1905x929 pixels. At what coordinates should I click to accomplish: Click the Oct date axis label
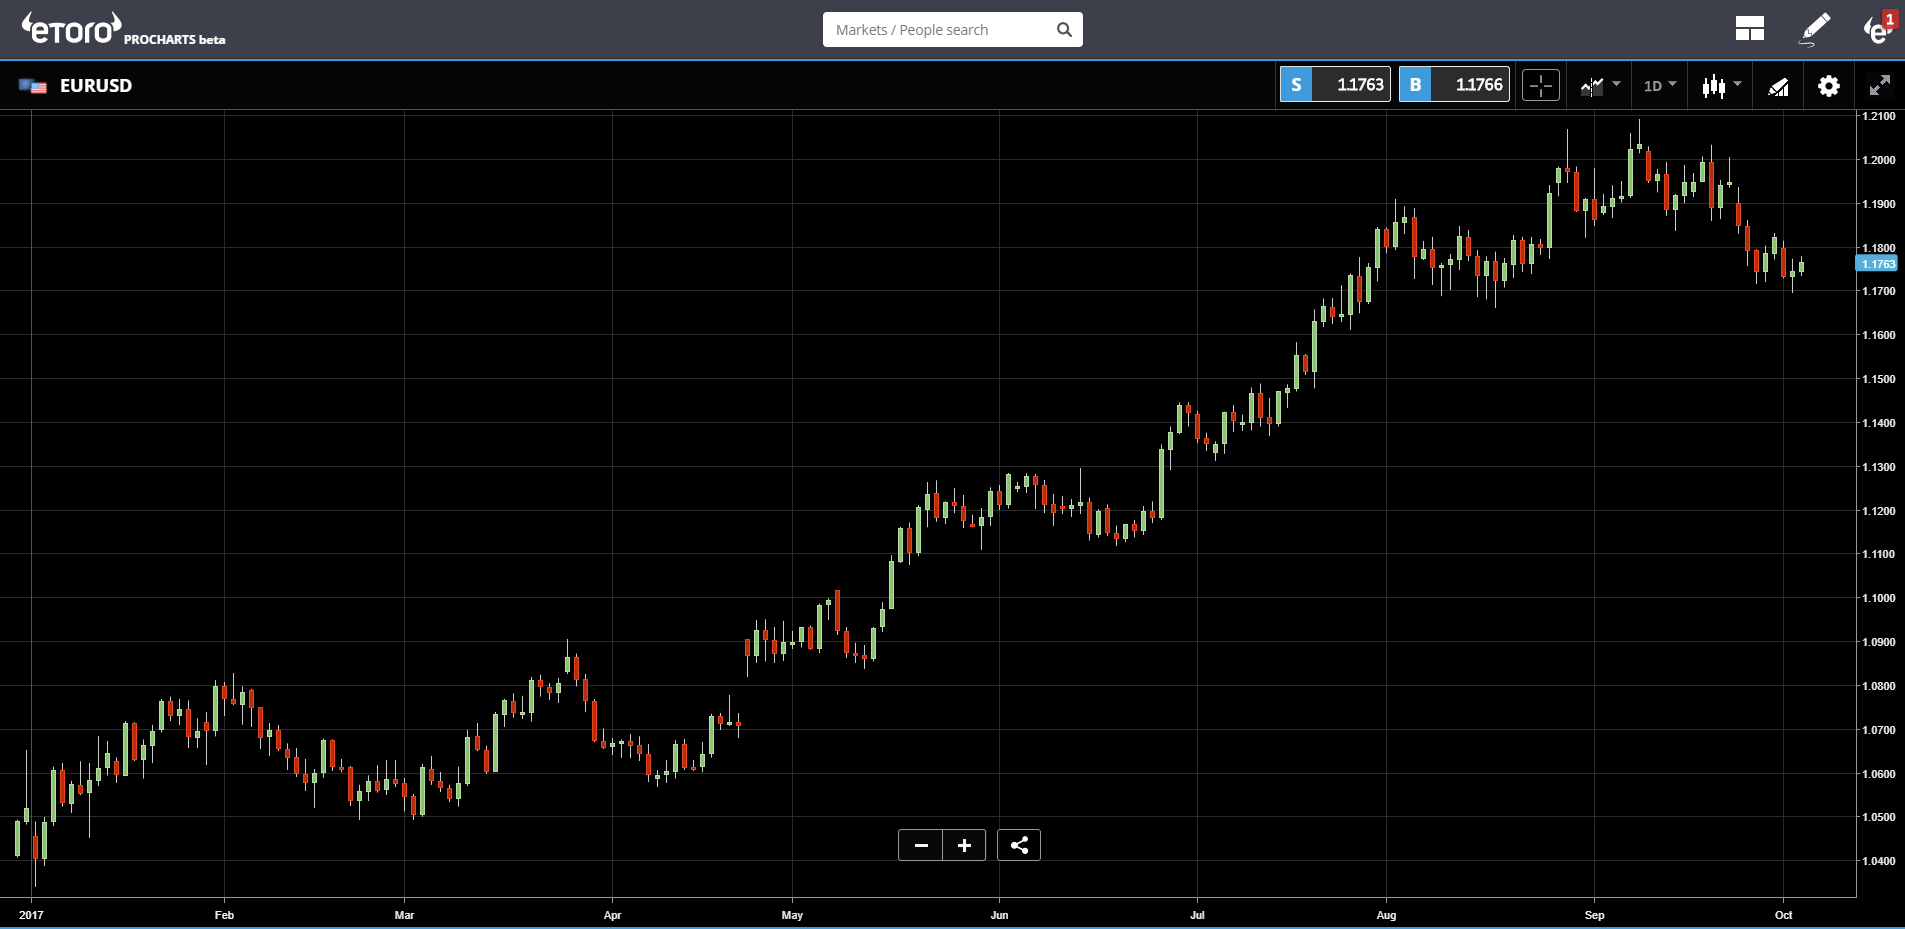1783,915
